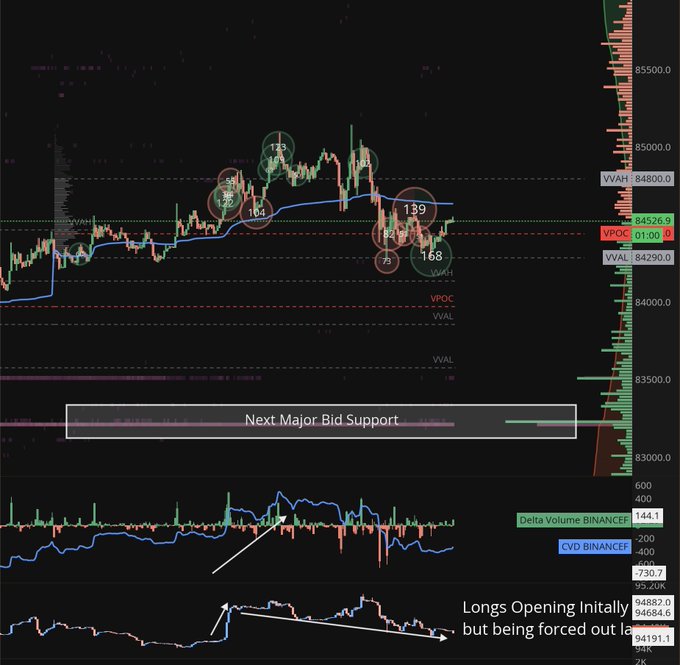680x665 pixels.
Task: Select the trade bubble labeled 122
Action: [x=225, y=203]
